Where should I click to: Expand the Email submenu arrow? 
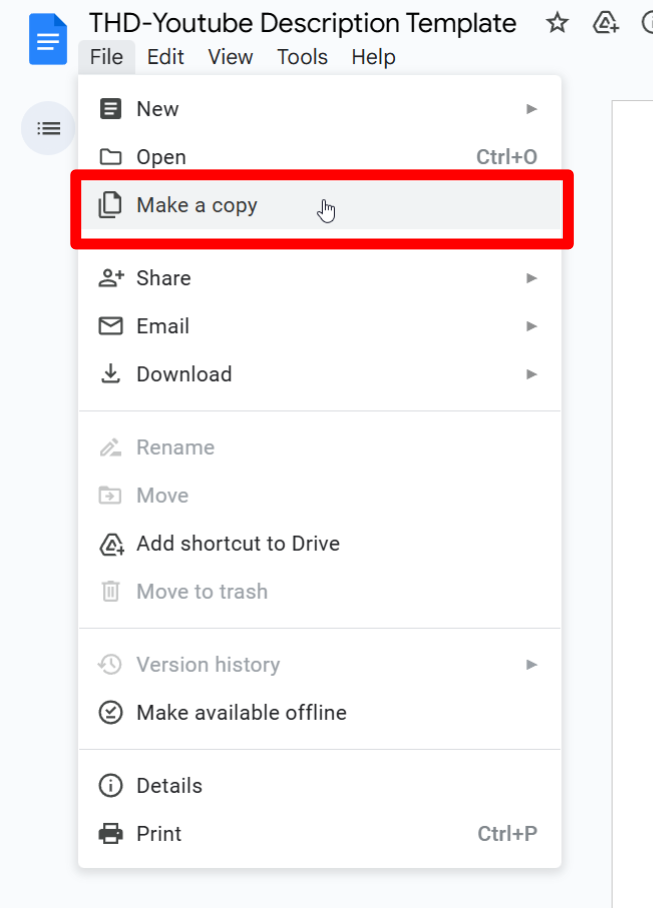(532, 326)
